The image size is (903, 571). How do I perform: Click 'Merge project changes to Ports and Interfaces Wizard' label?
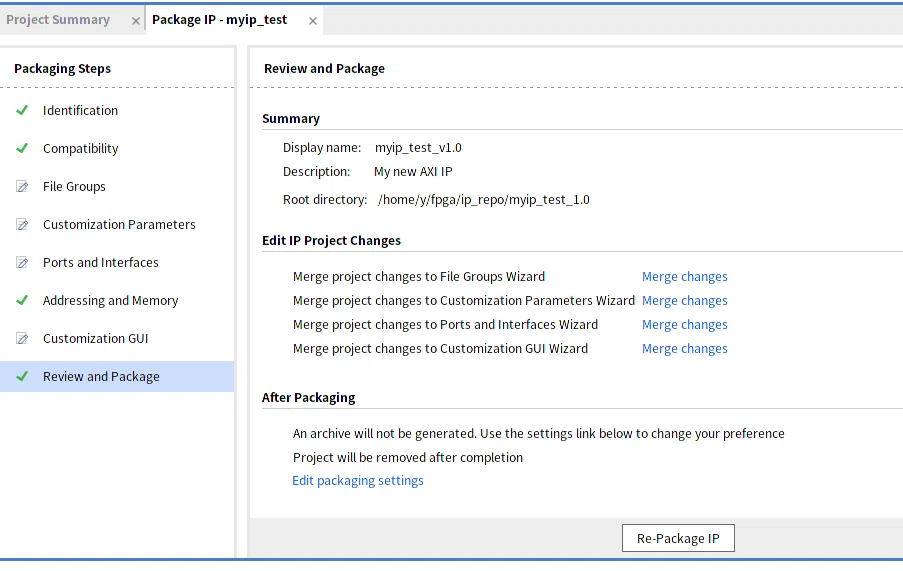[445, 325]
